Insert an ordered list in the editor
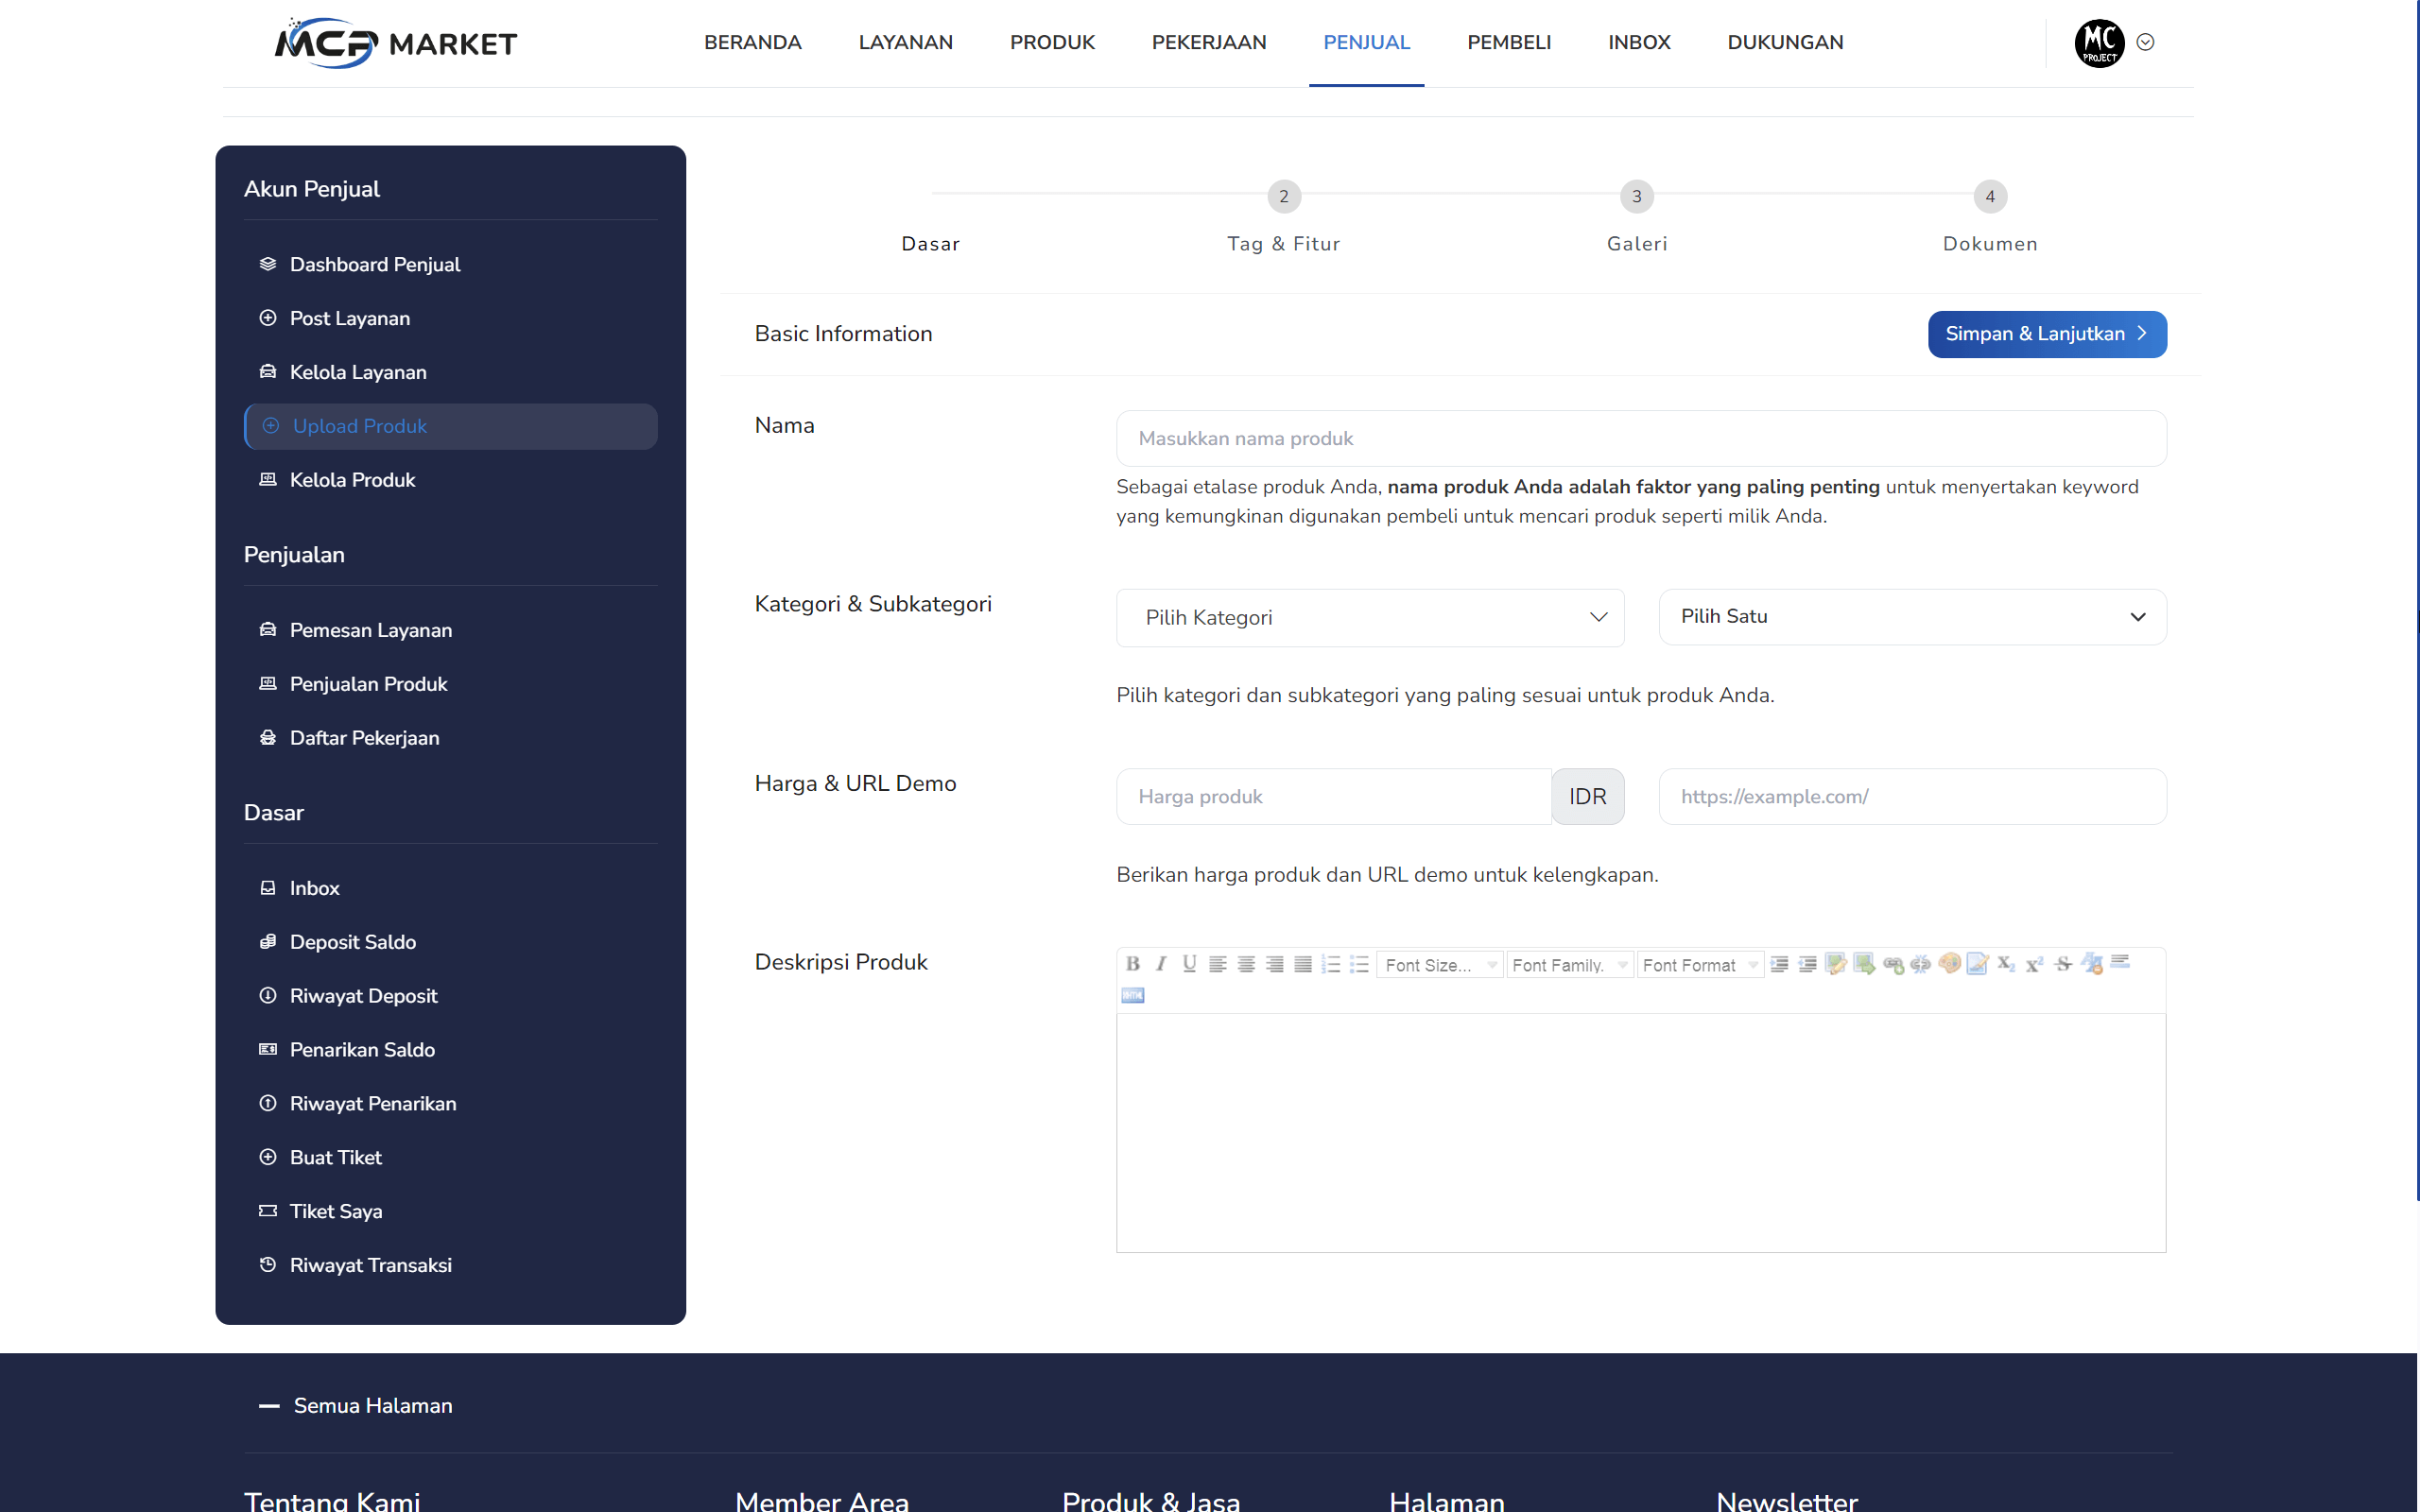 (1331, 964)
